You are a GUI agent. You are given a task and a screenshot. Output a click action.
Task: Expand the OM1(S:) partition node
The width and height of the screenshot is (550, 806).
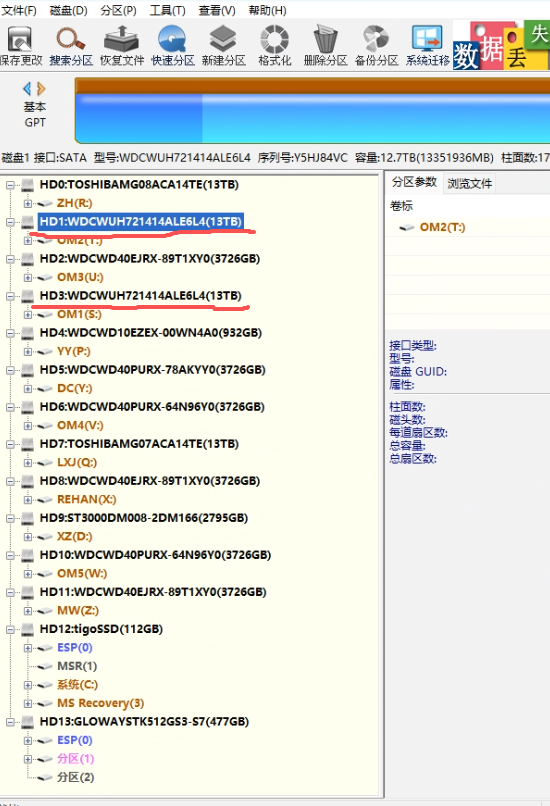pos(28,314)
